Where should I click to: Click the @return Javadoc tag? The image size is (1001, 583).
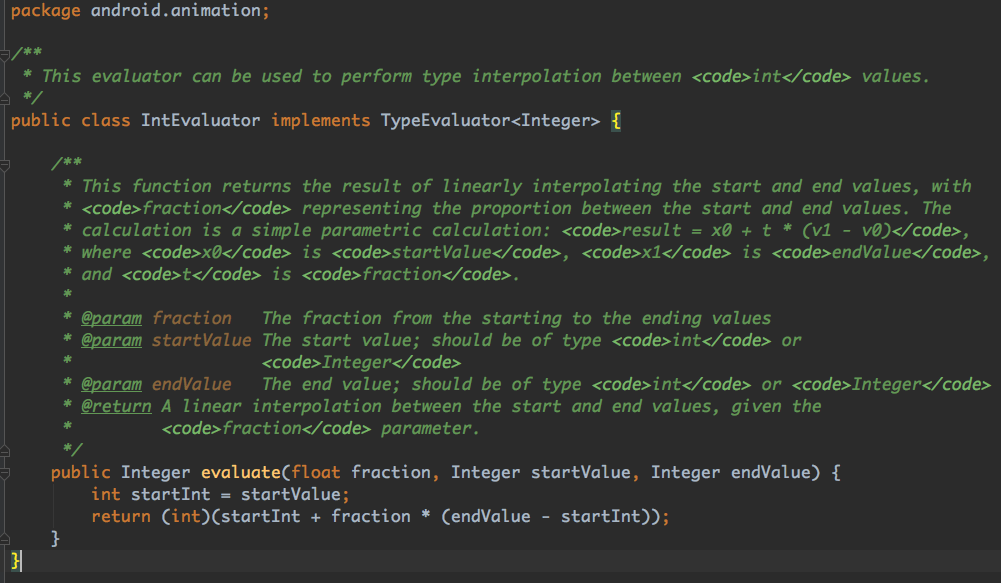[x=116, y=406]
